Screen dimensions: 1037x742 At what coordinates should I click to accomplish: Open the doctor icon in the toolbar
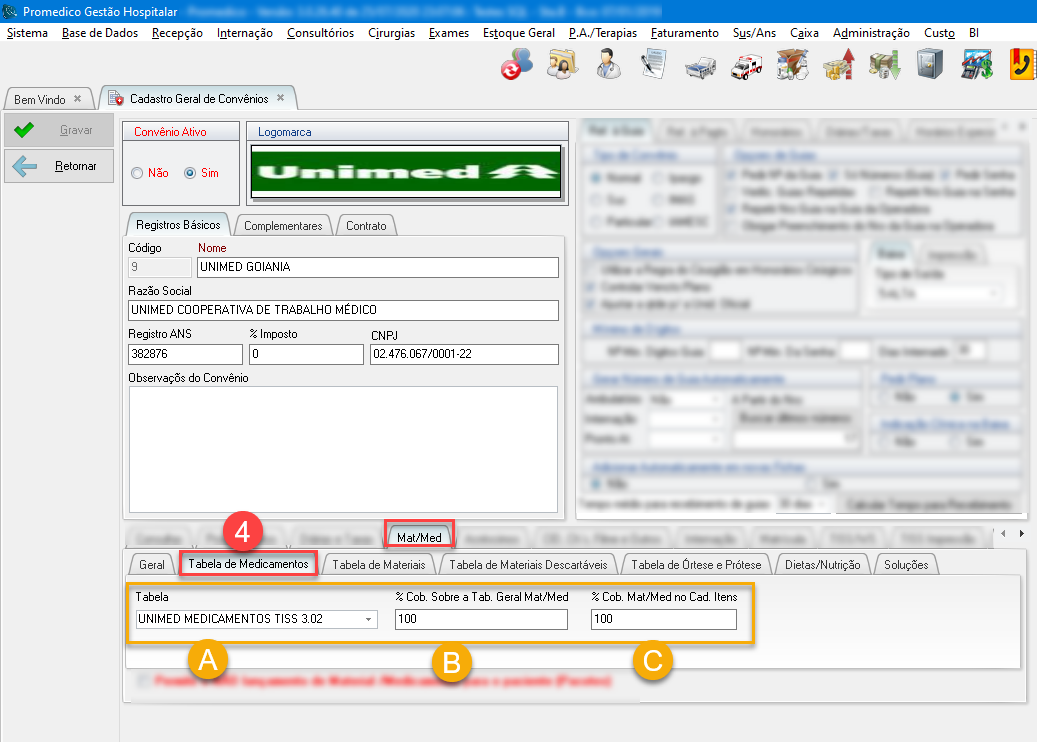(x=607, y=65)
